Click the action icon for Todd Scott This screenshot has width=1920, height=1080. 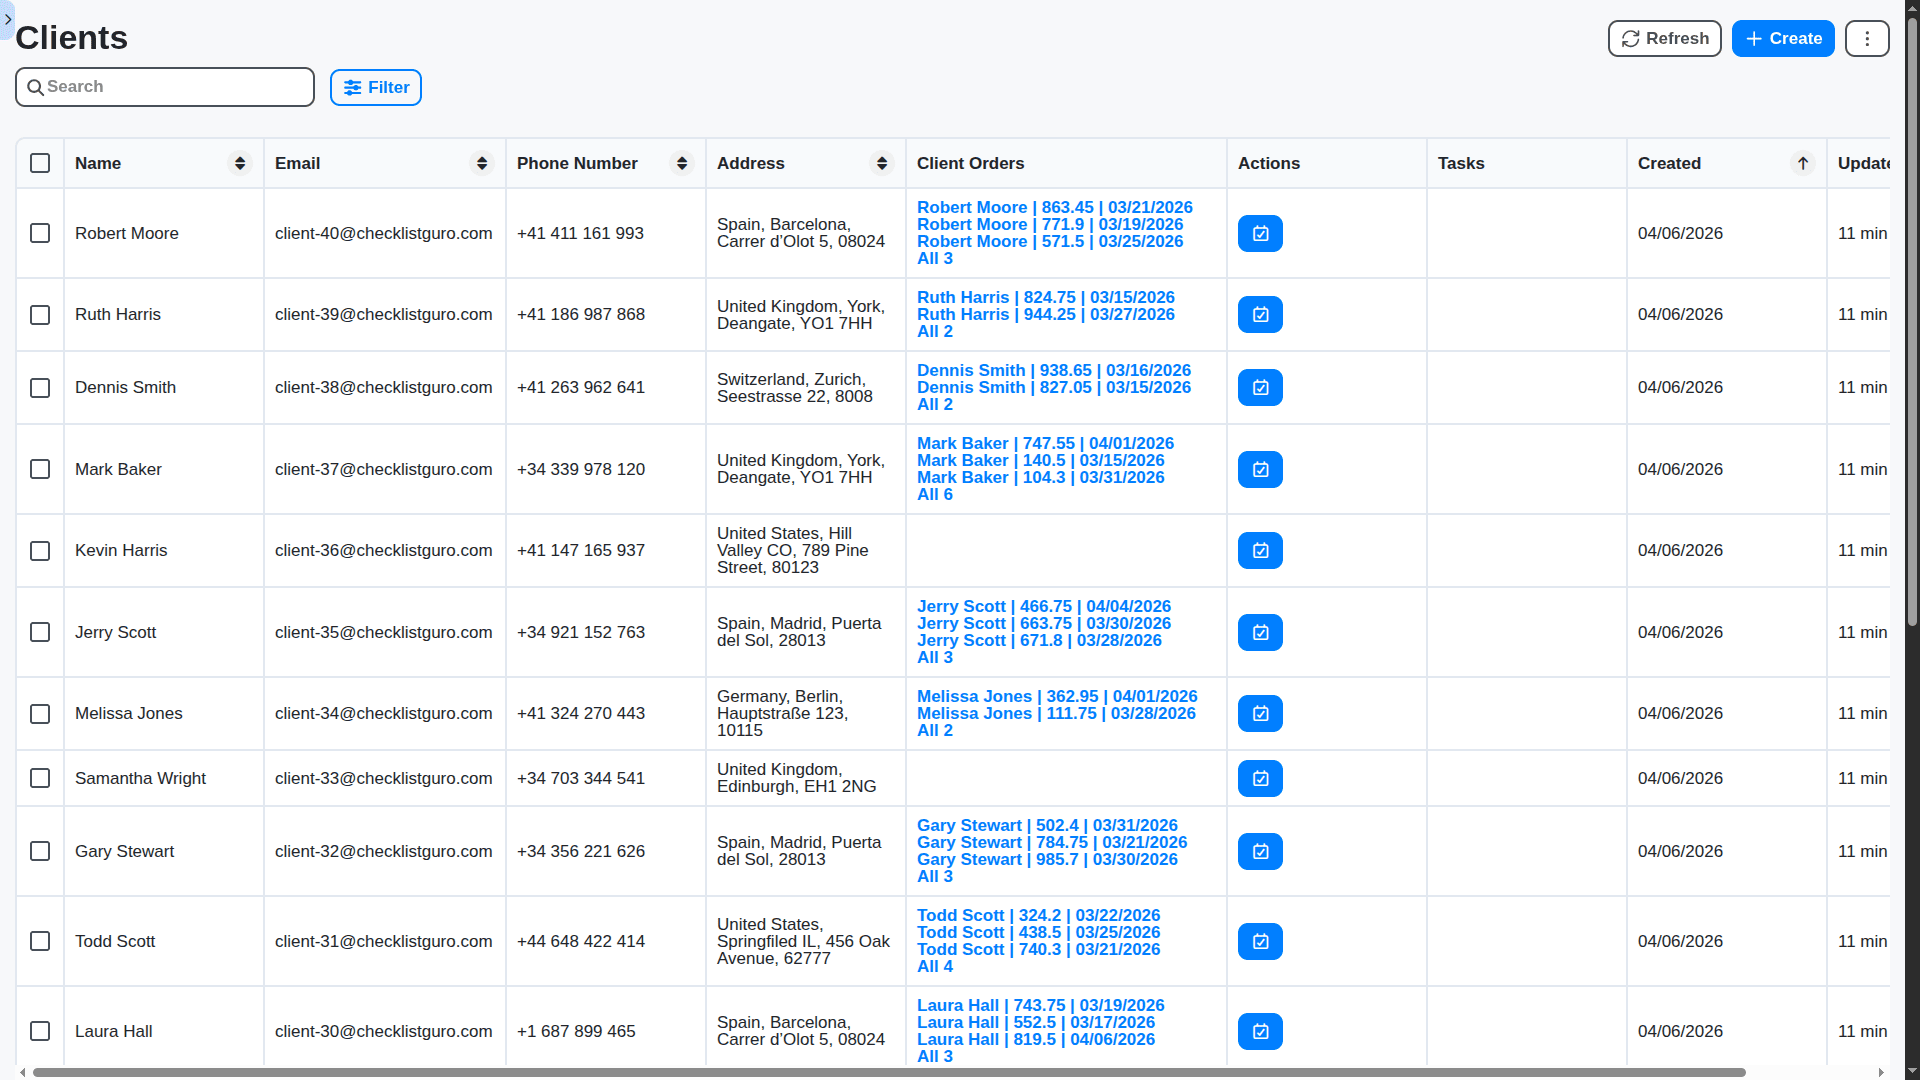1260,942
